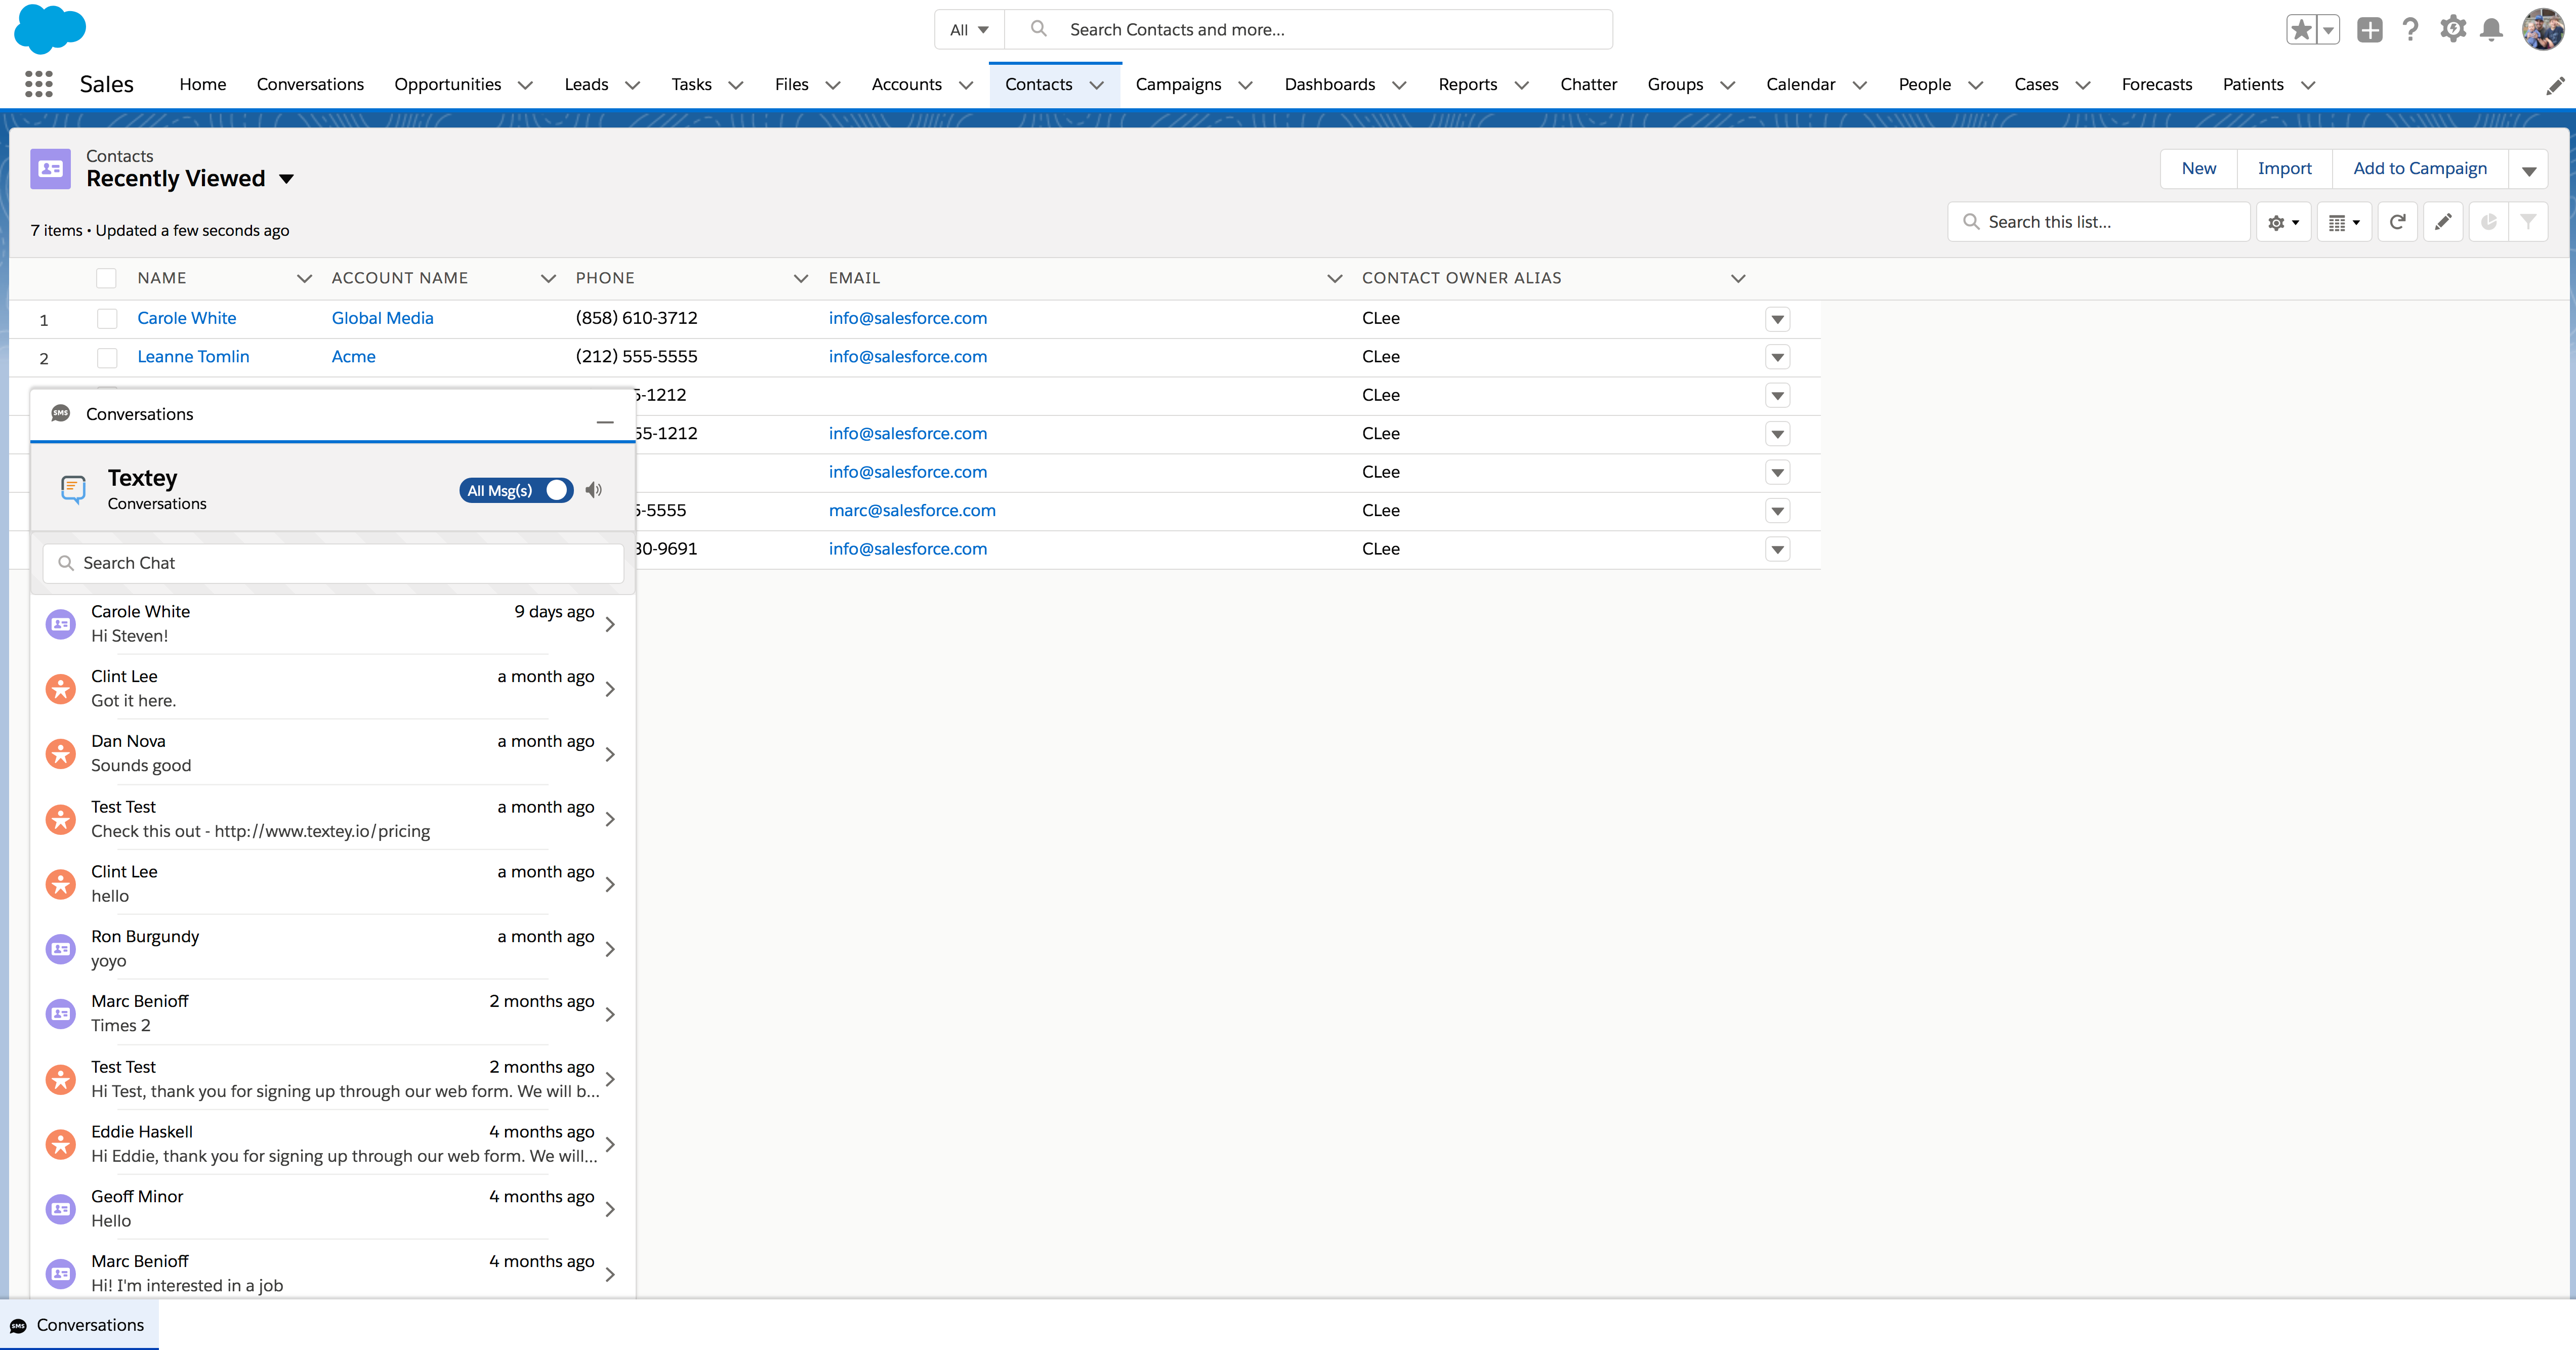Open Geoff Minor conversation arrow

point(610,1209)
